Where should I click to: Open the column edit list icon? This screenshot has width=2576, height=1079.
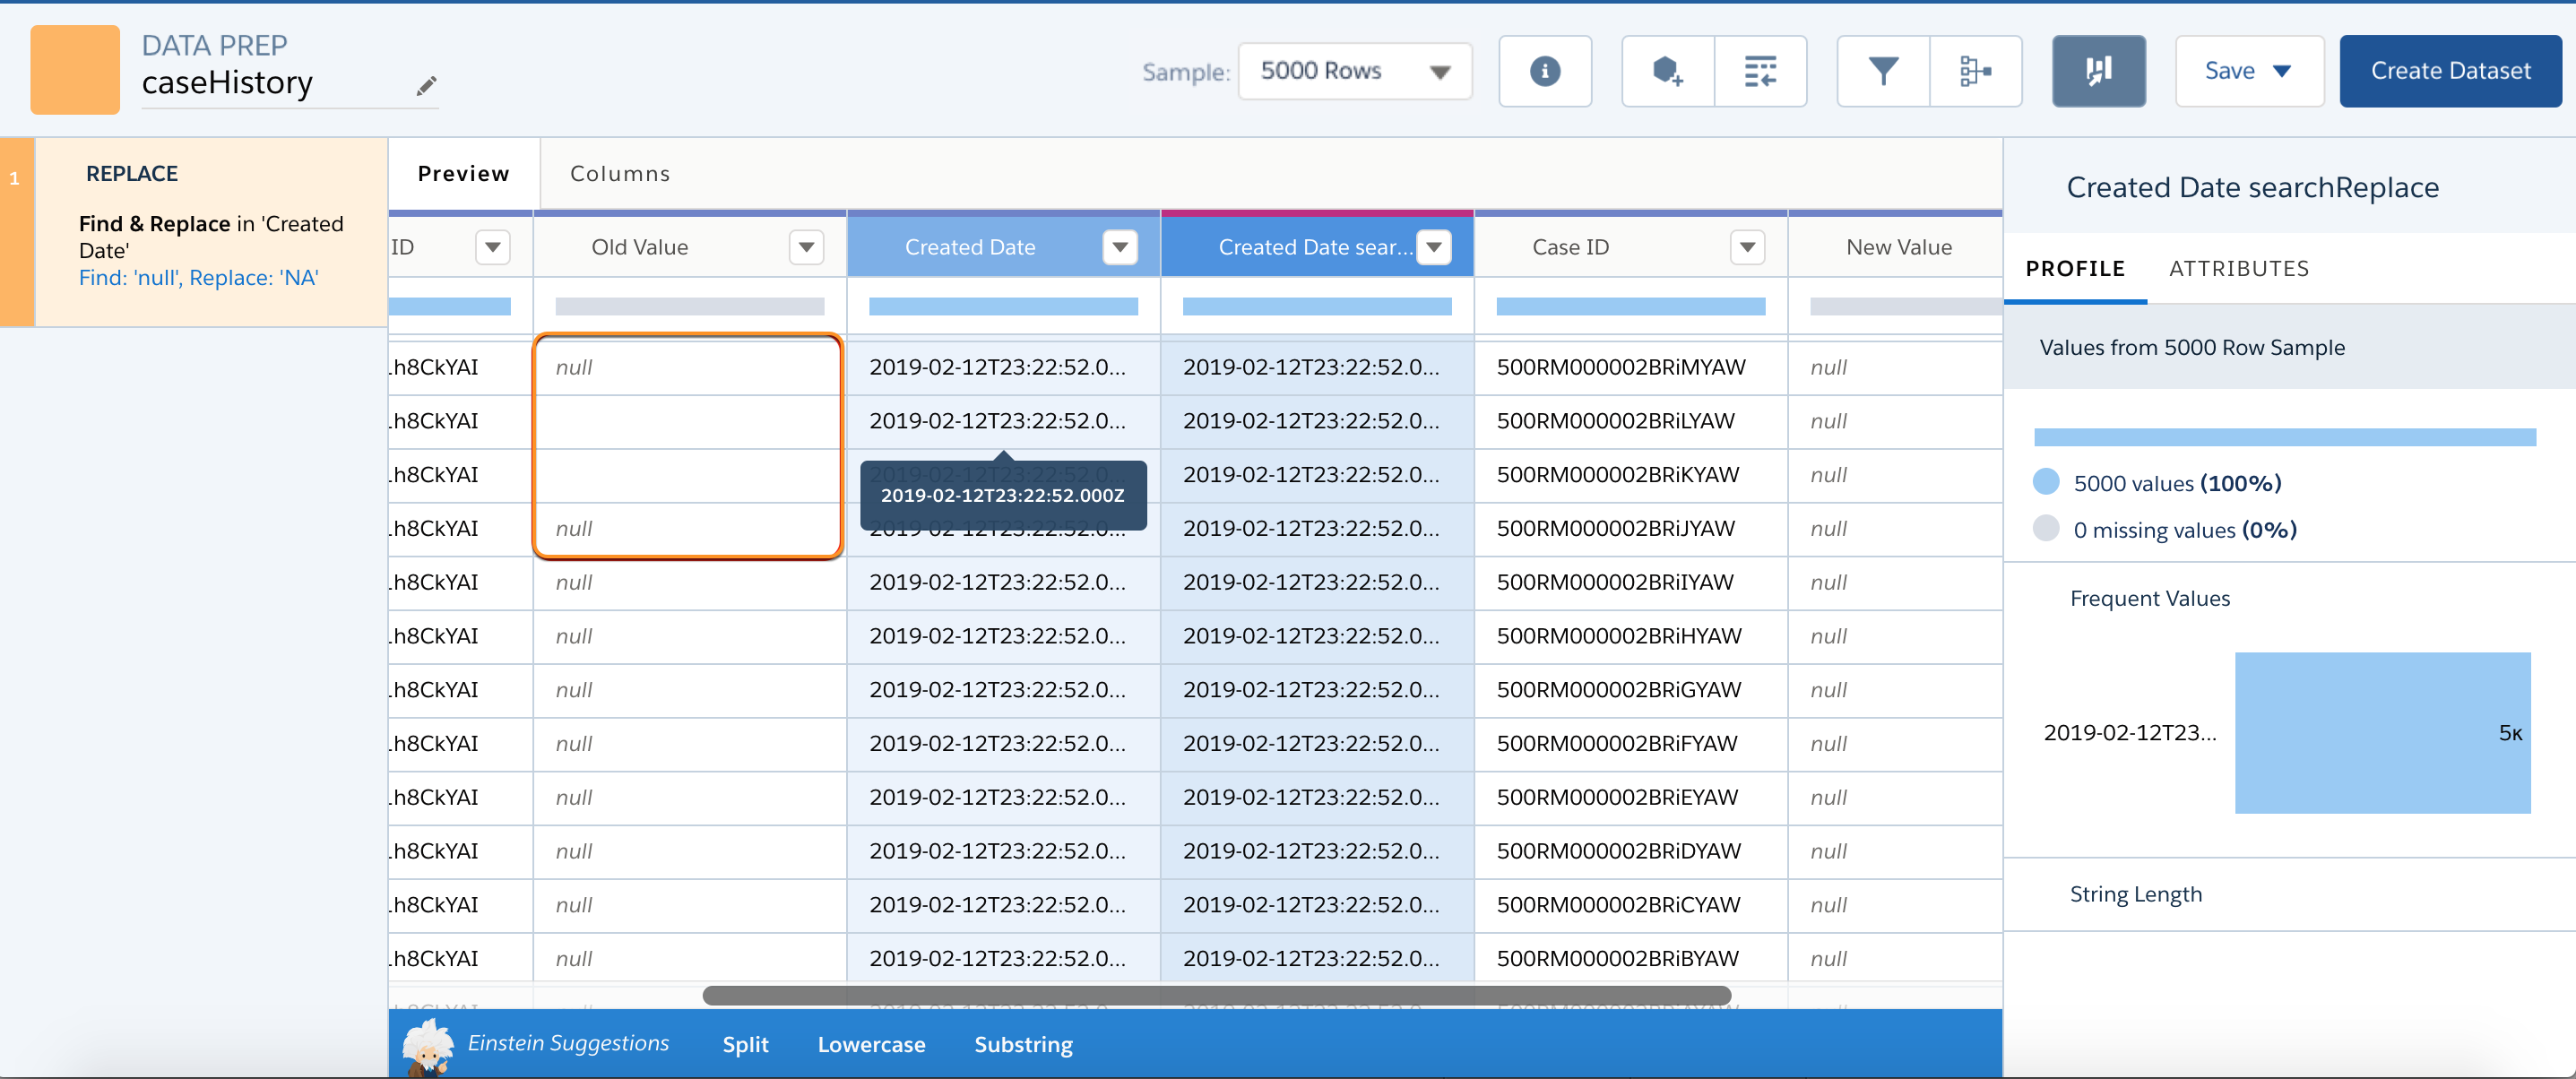tap(1760, 71)
